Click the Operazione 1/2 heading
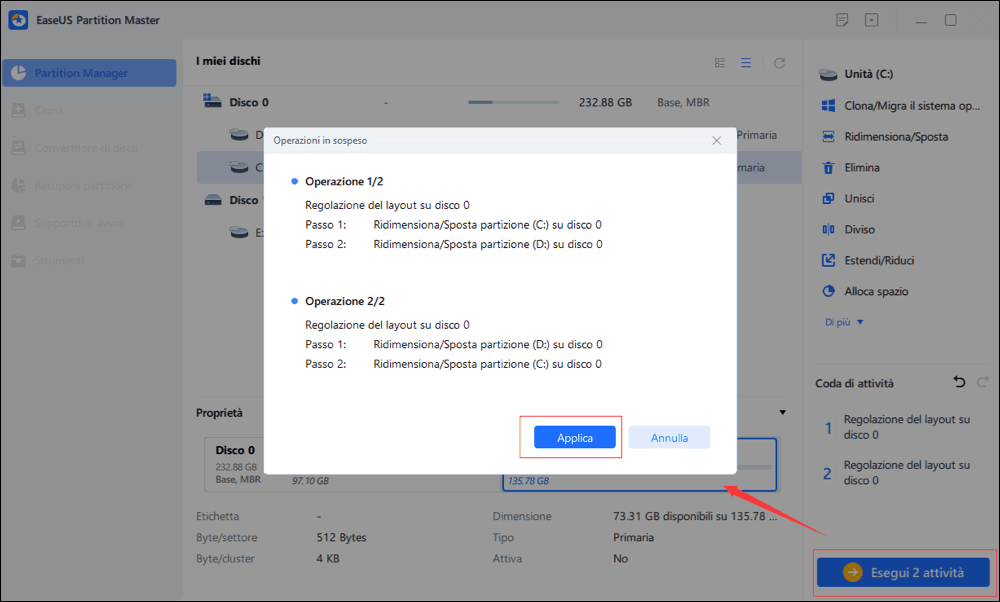Viewport: 1000px width, 602px height. coord(344,182)
